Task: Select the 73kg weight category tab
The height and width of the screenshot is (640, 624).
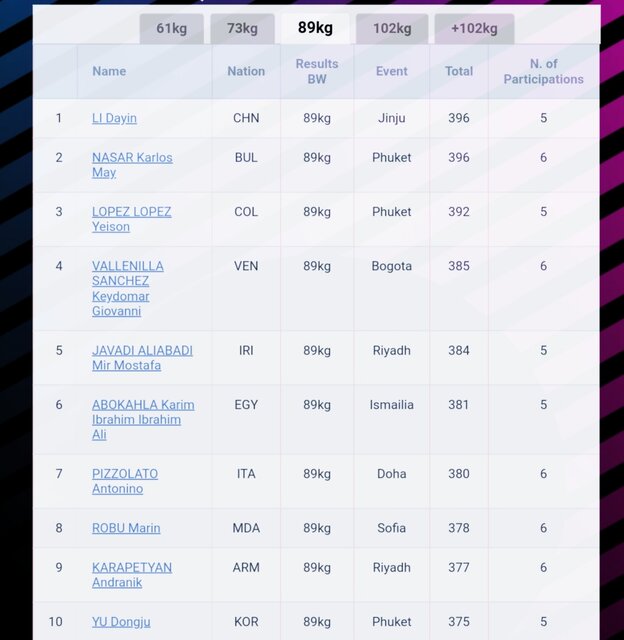Action: 242,28
